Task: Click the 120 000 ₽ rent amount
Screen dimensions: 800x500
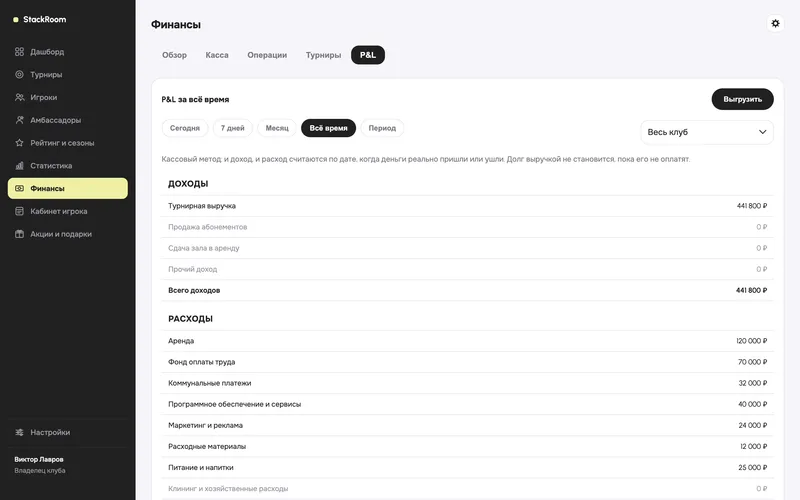Action: [752, 341]
